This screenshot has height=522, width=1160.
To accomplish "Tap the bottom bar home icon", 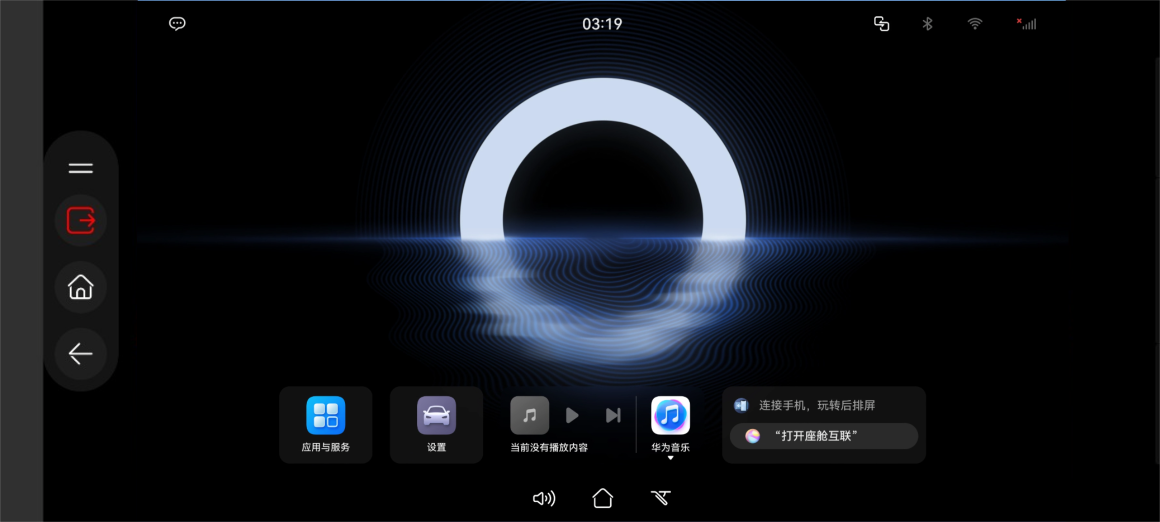I will click(602, 498).
